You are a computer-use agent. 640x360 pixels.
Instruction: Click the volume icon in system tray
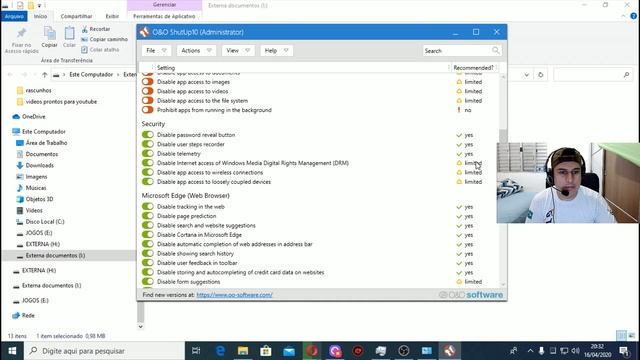click(x=576, y=351)
